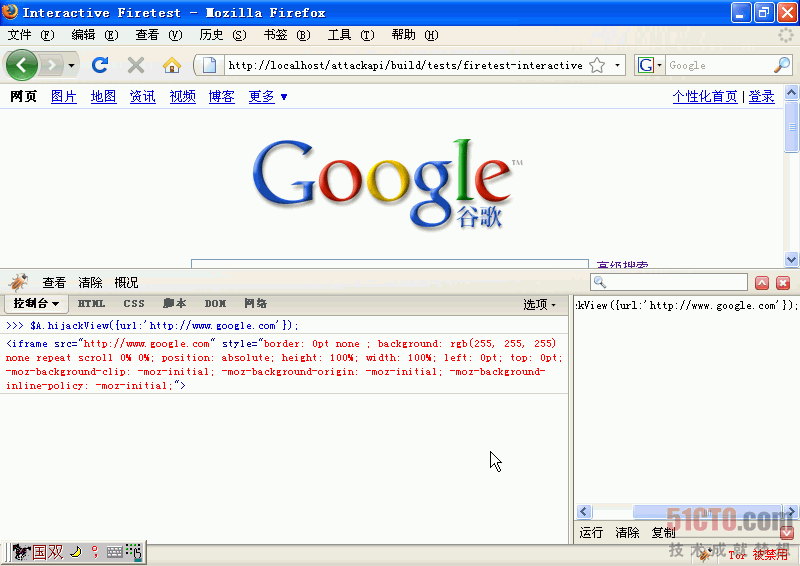Bookmark this page with the star icon
800x566 pixels.
tap(597, 65)
